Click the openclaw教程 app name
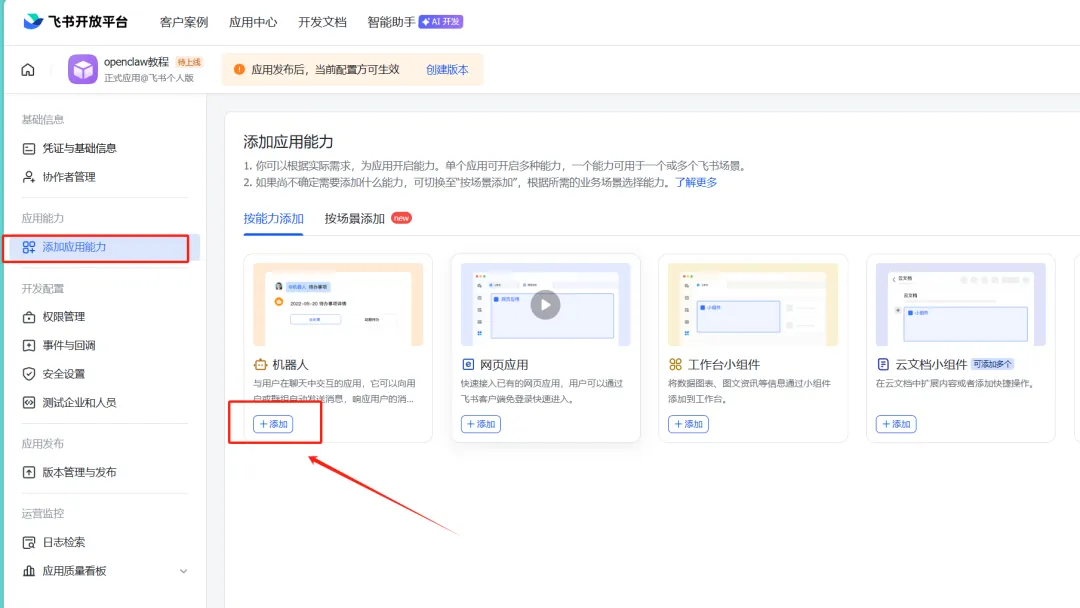 (136, 62)
